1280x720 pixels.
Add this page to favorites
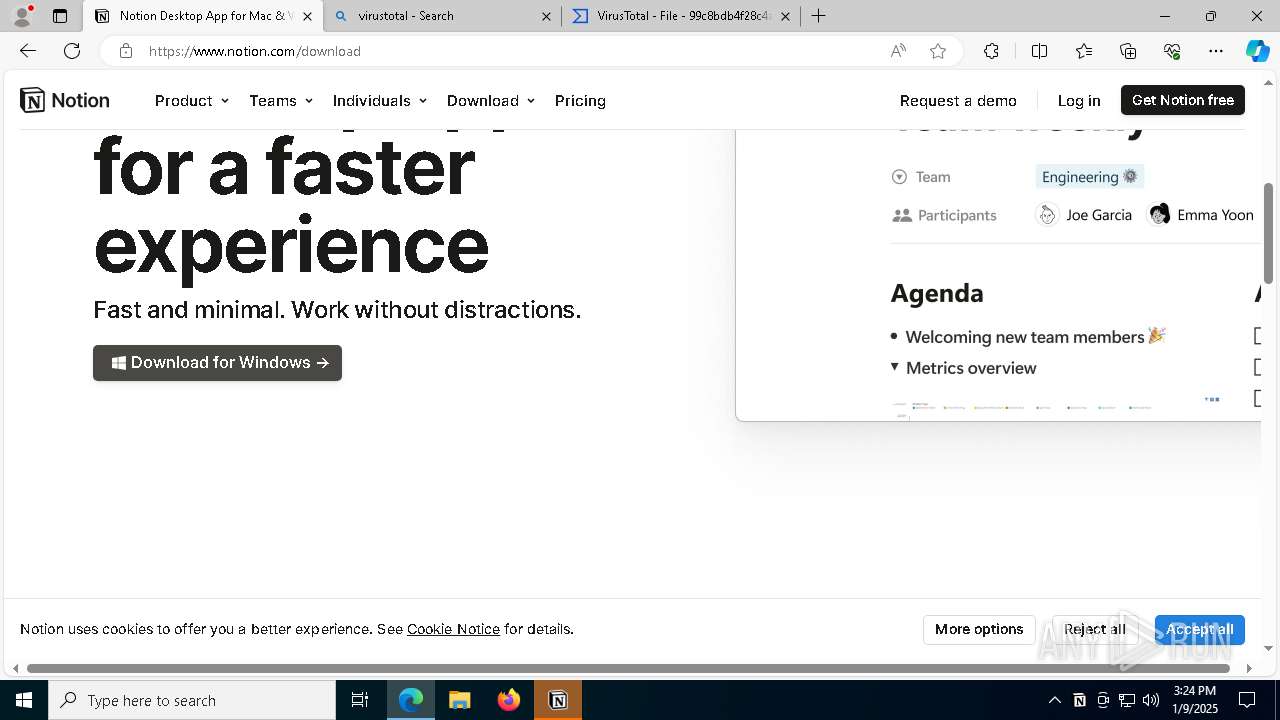[938, 51]
